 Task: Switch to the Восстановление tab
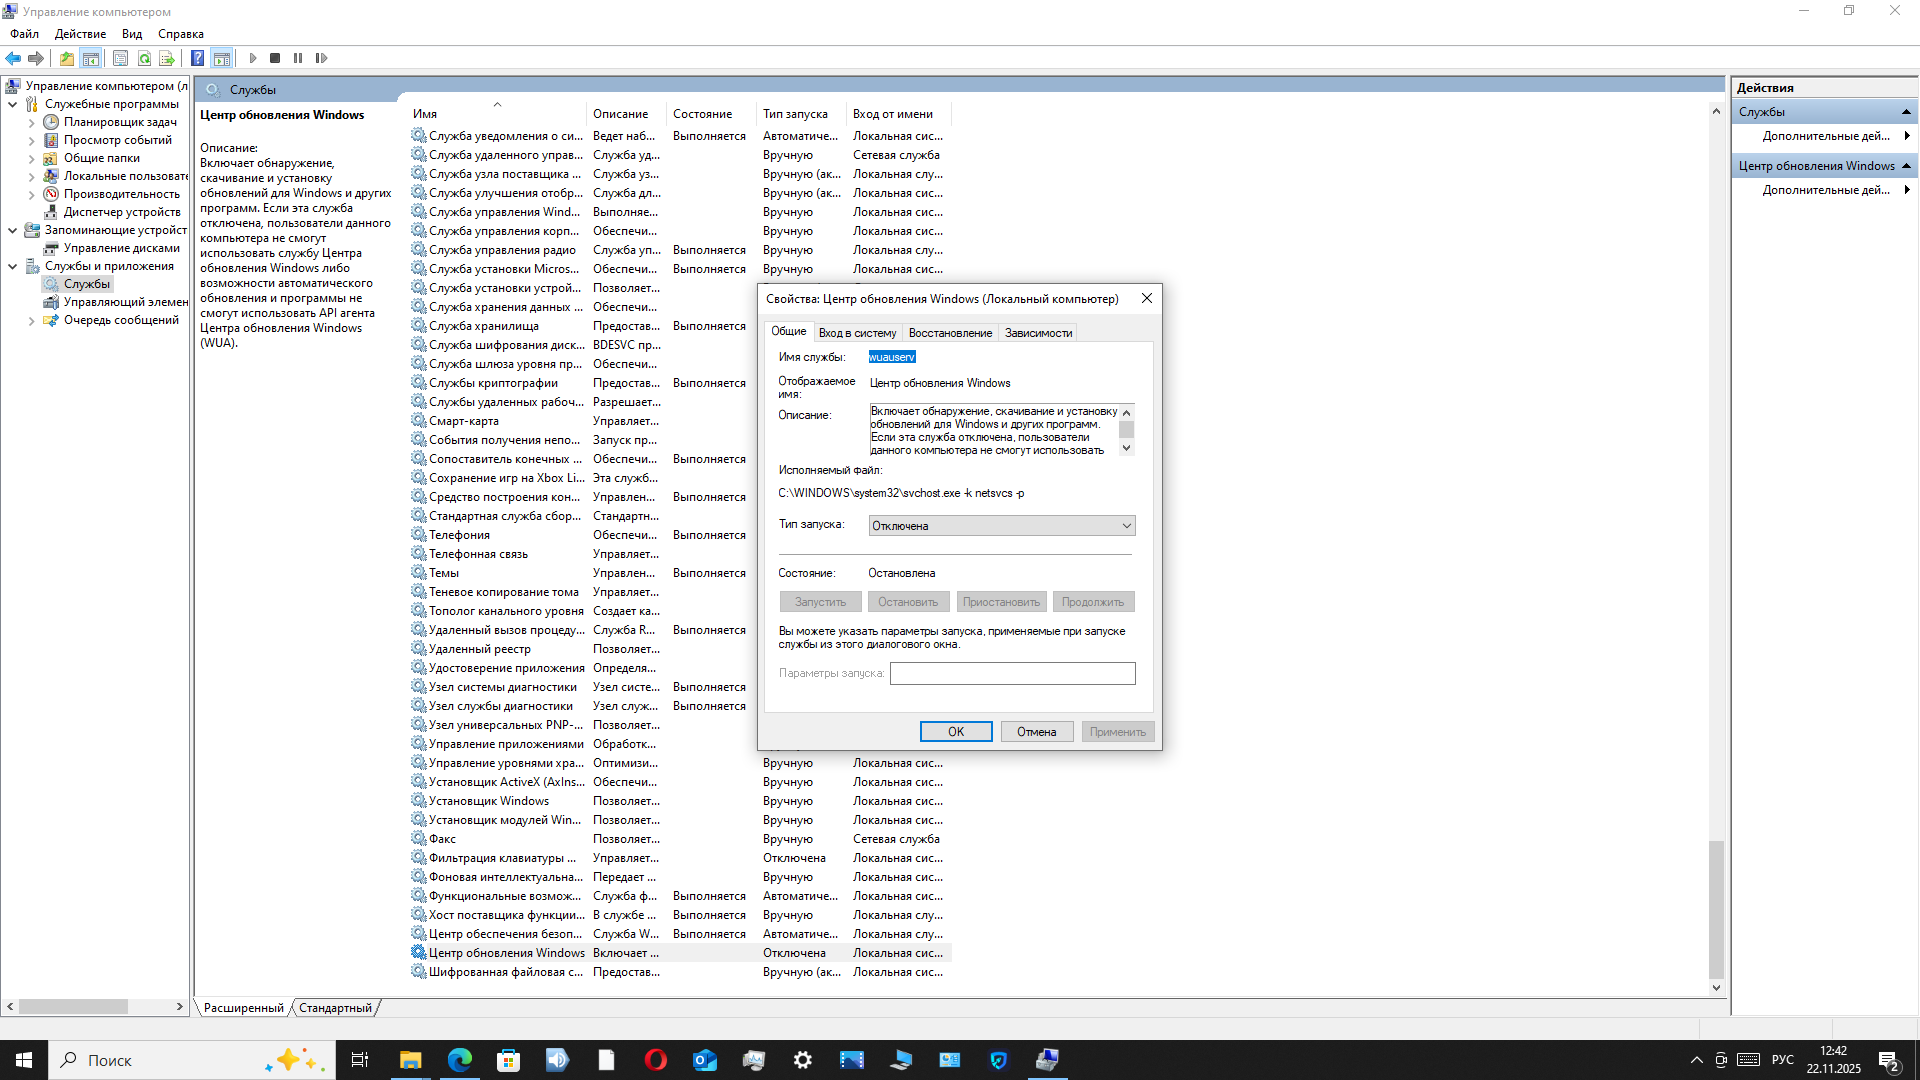pos(950,333)
